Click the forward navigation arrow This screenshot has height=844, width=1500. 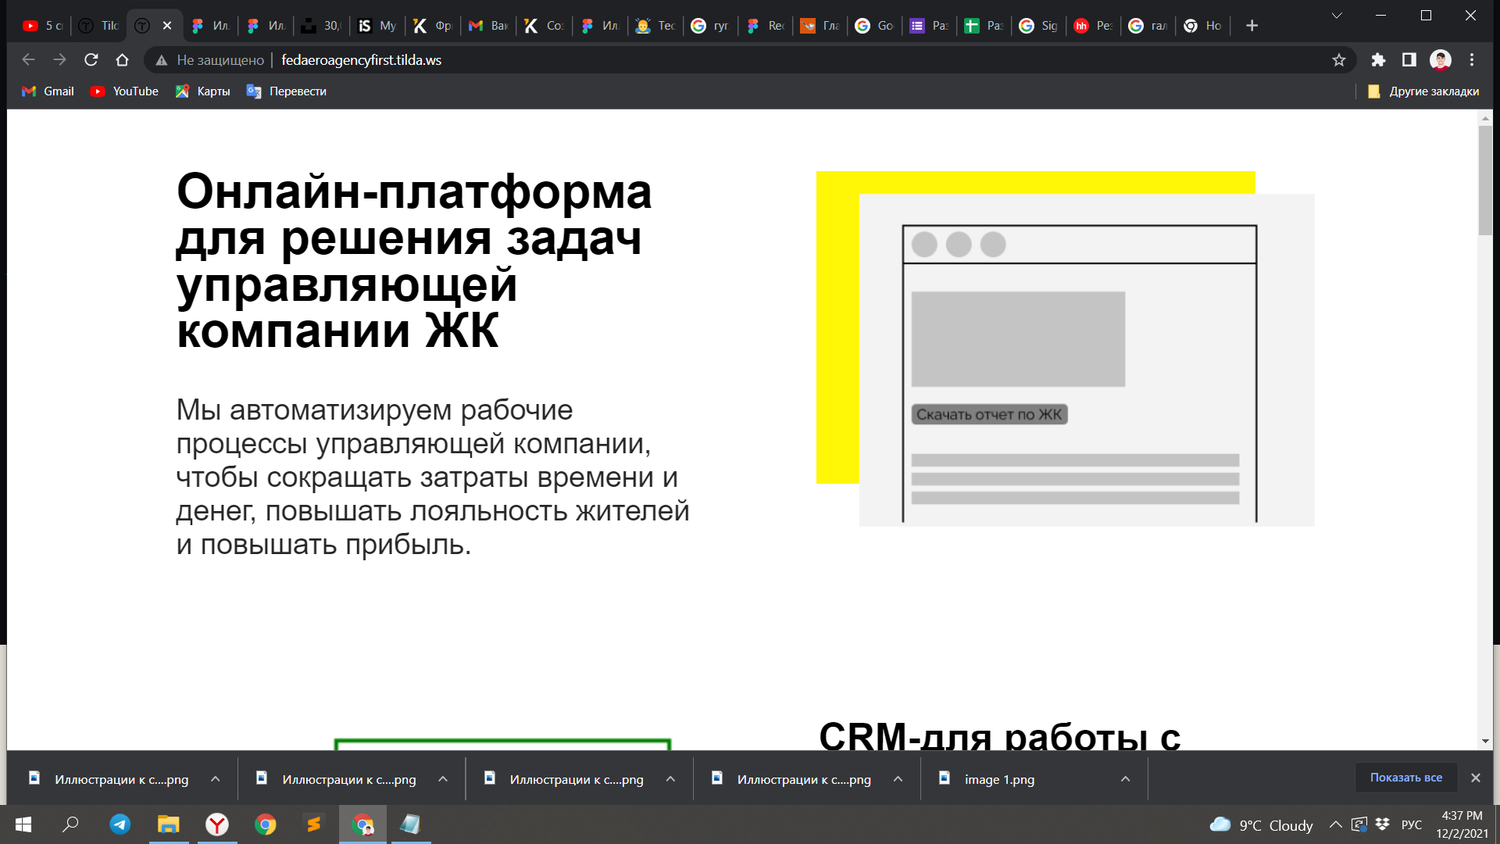tap(59, 60)
